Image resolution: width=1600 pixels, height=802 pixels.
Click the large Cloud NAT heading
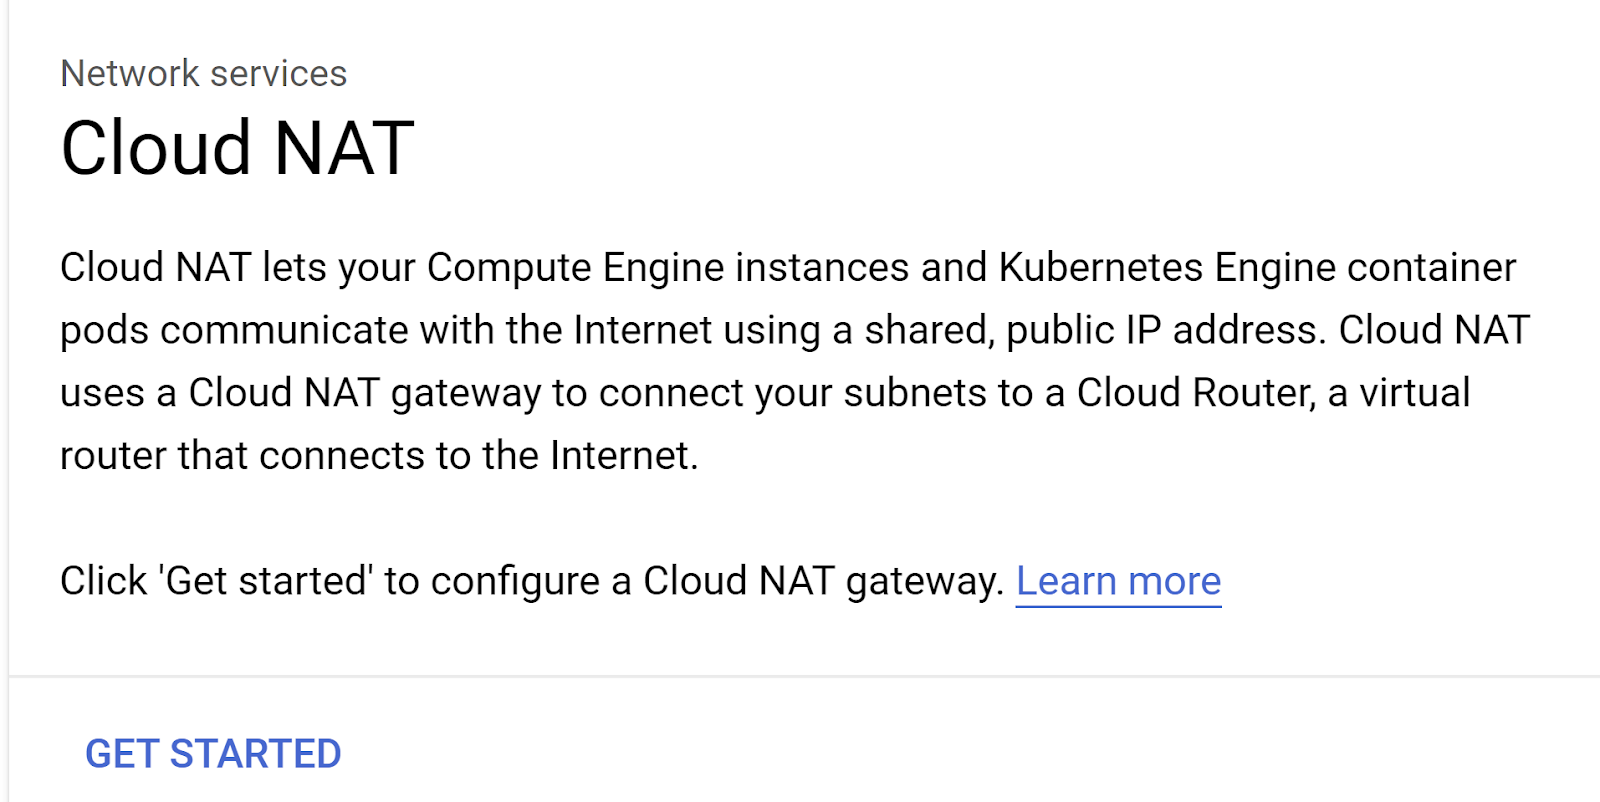[237, 149]
